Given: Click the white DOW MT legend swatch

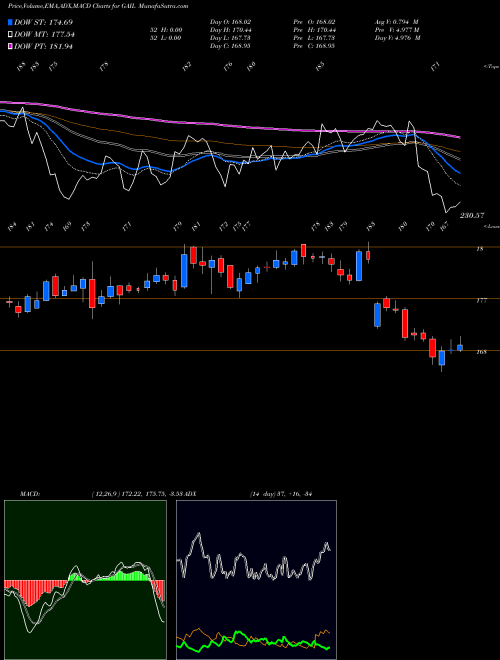Looking at the screenshot, I should tap(10, 34).
